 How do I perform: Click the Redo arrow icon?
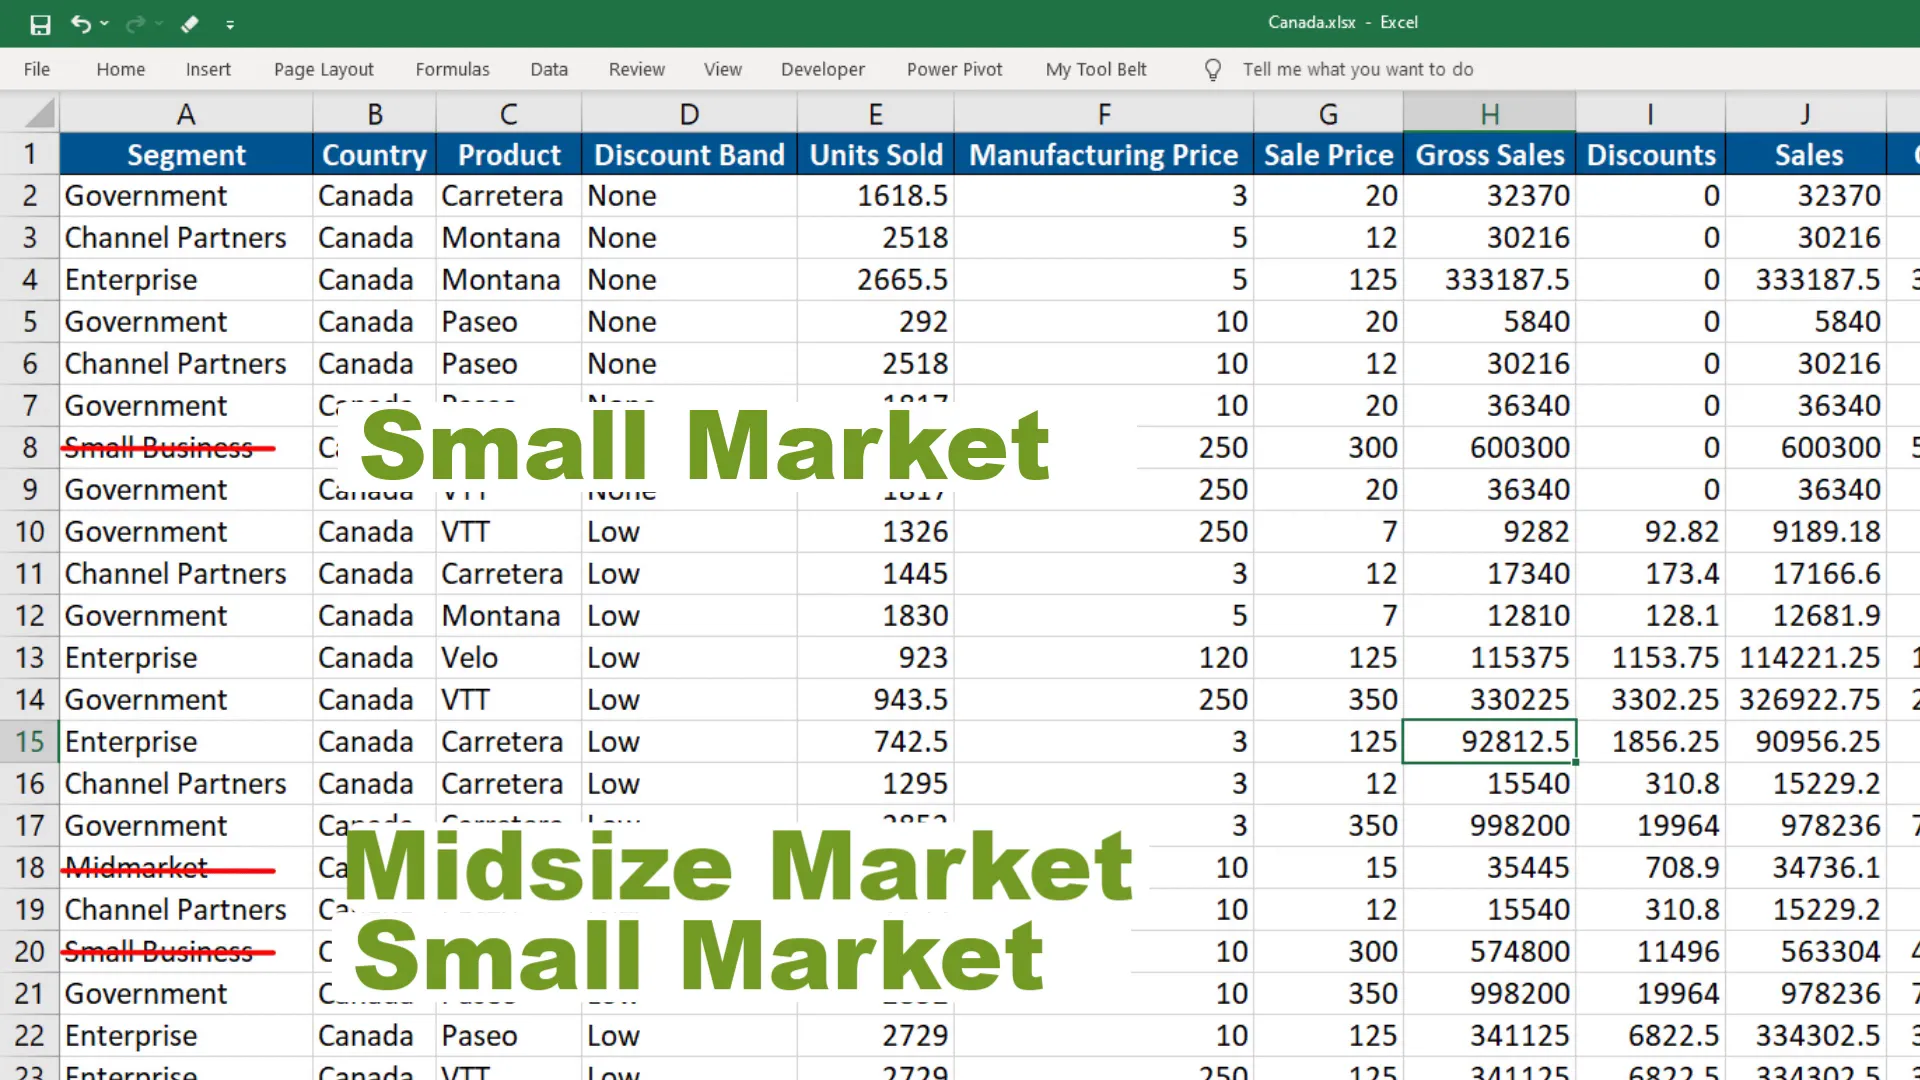[x=135, y=24]
